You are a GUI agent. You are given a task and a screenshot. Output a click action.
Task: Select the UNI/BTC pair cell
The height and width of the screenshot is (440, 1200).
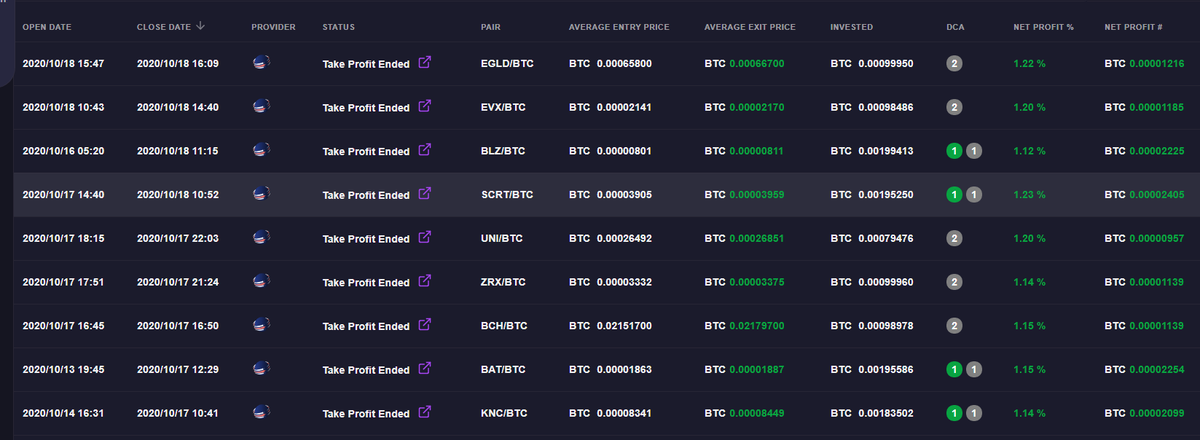(x=502, y=239)
